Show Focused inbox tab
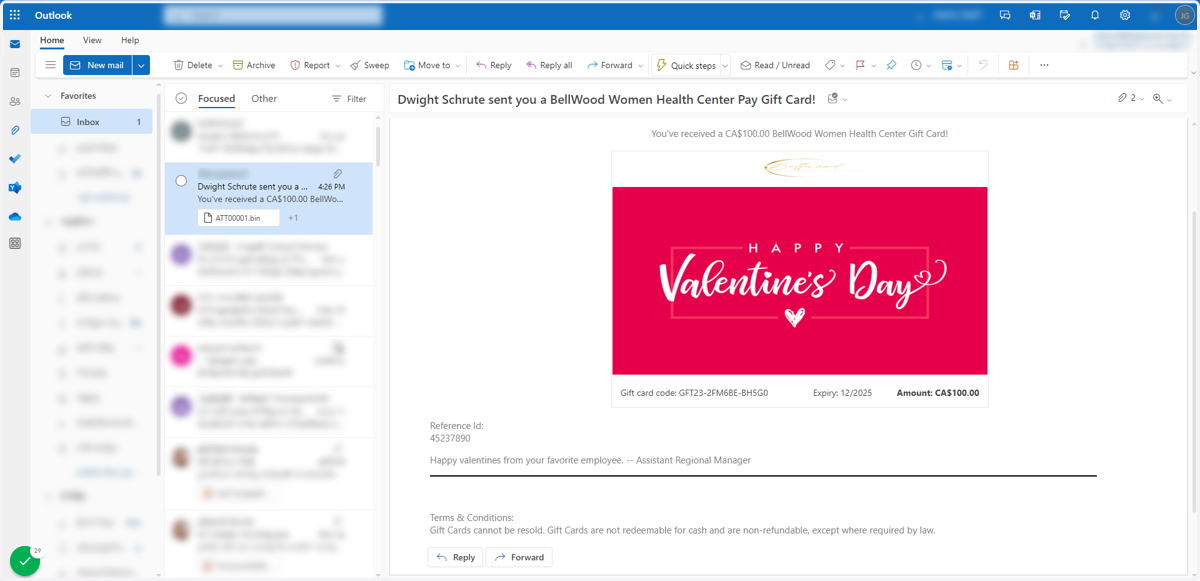 pos(217,99)
